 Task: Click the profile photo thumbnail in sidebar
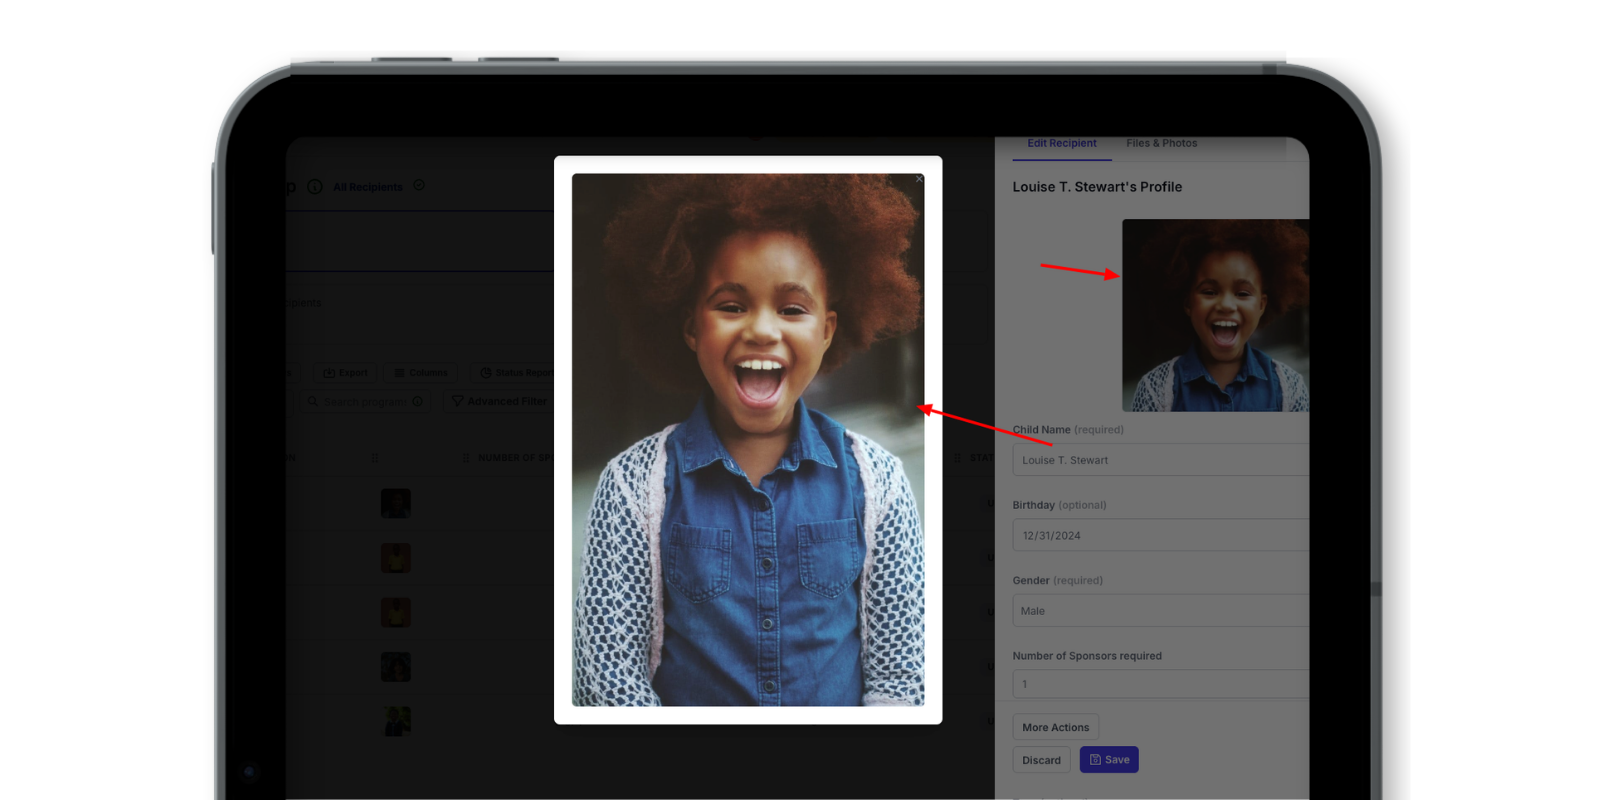pyautogui.click(x=1215, y=315)
